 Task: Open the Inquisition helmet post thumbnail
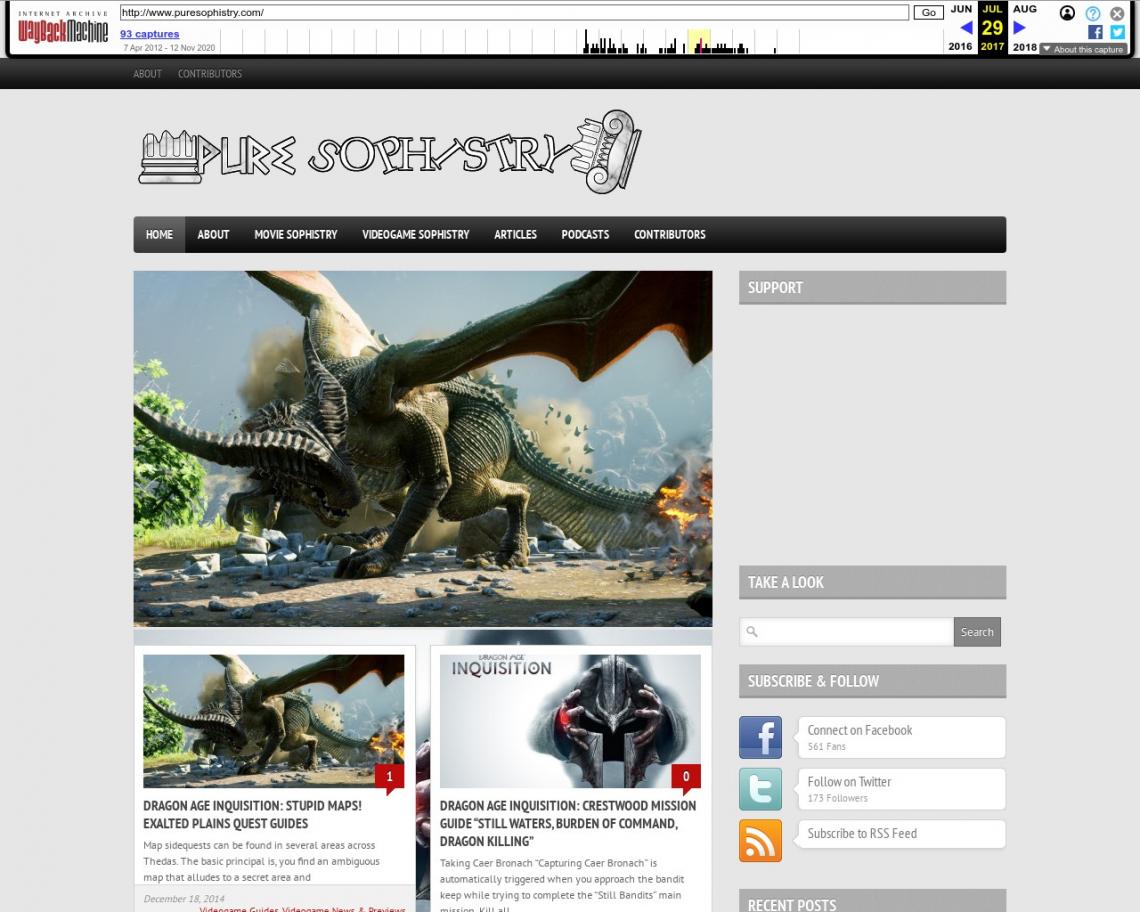click(x=570, y=721)
